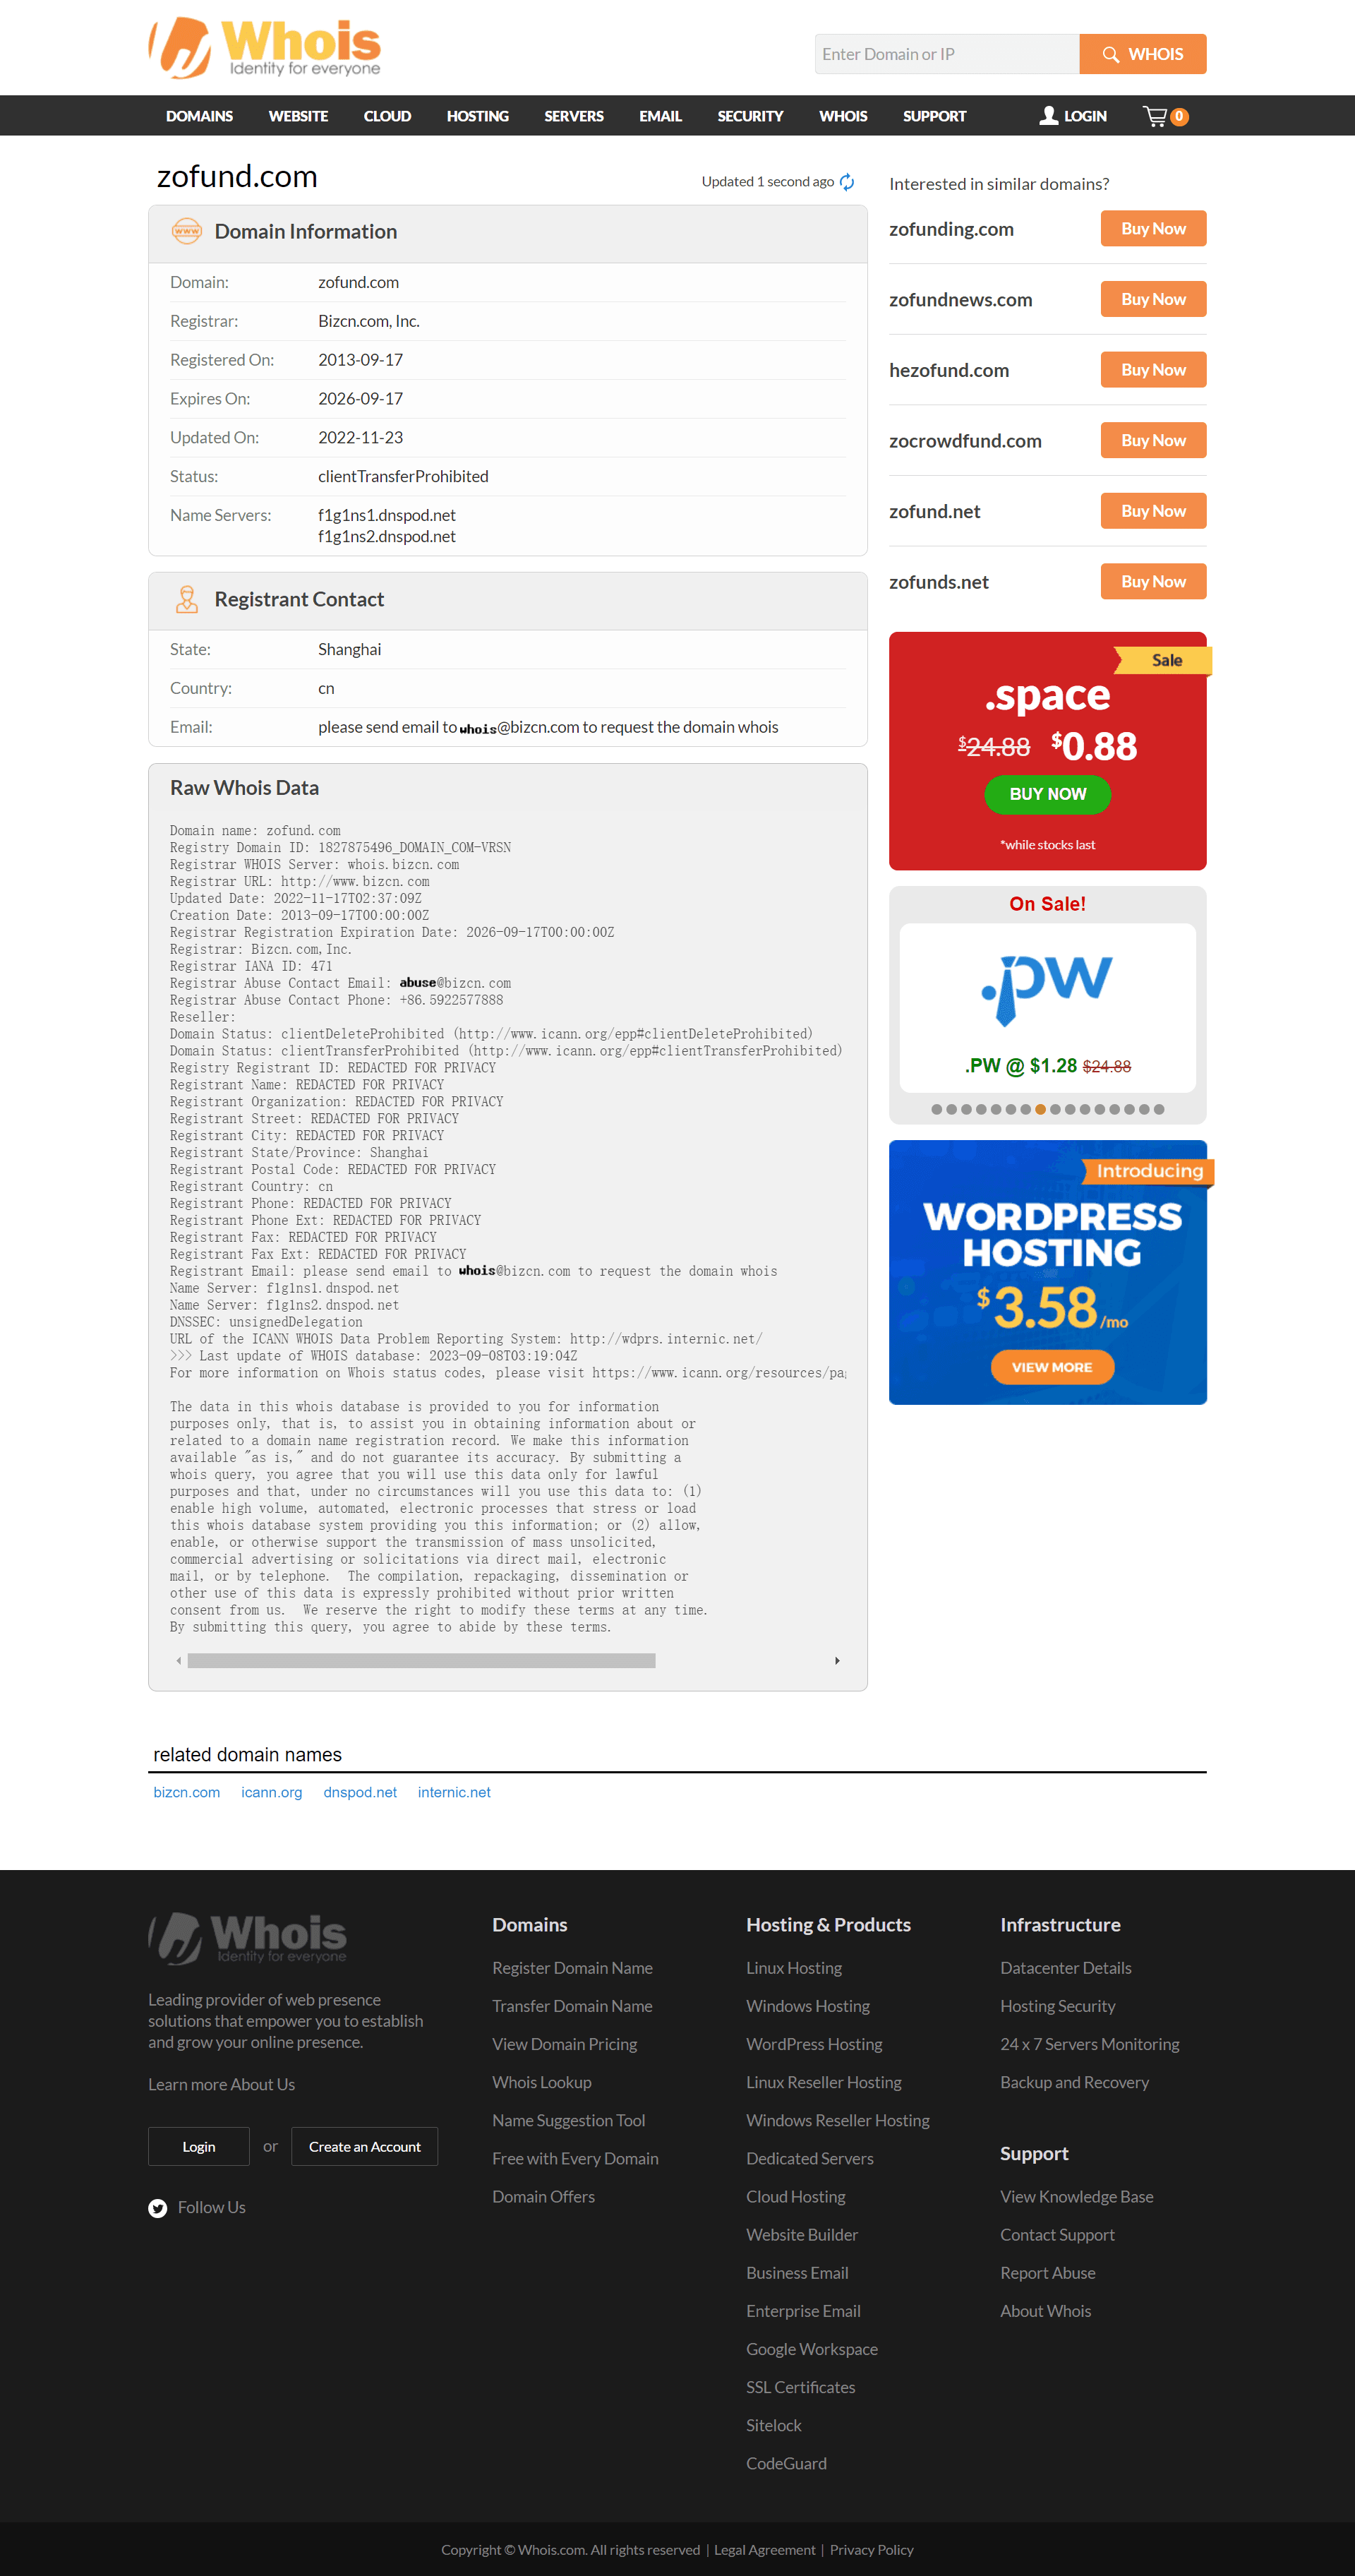The height and width of the screenshot is (2576, 1355).
Task: Open Backup and Recovery link
Action: [x=1074, y=2082]
